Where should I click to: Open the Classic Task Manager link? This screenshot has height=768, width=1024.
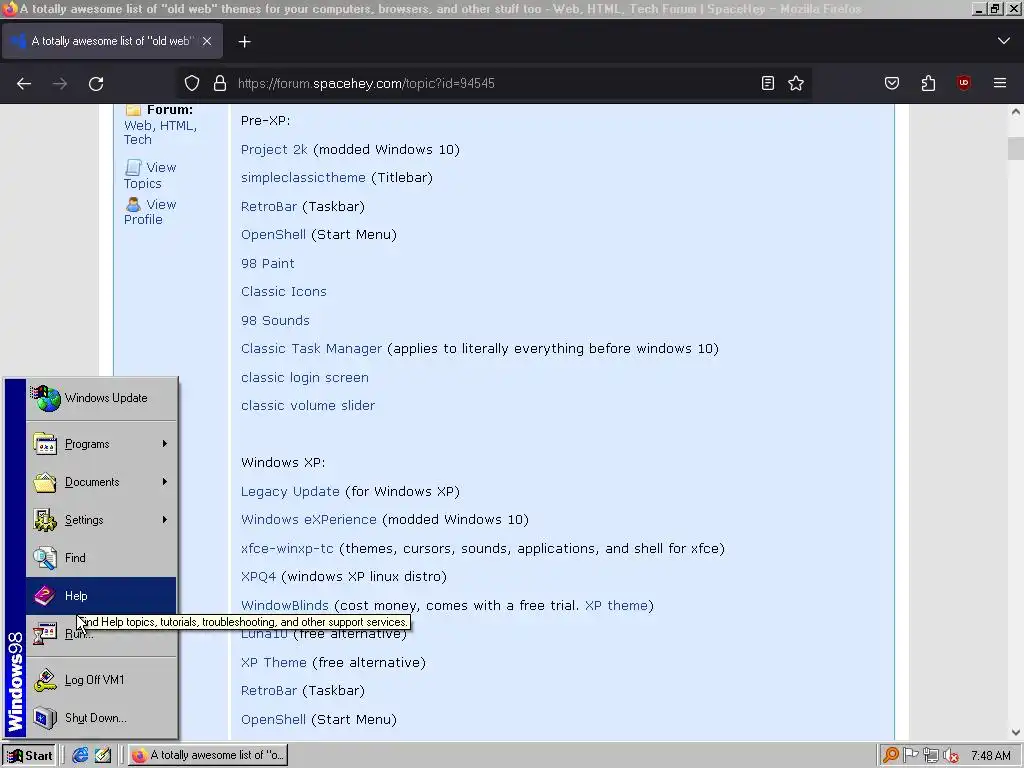(311, 349)
